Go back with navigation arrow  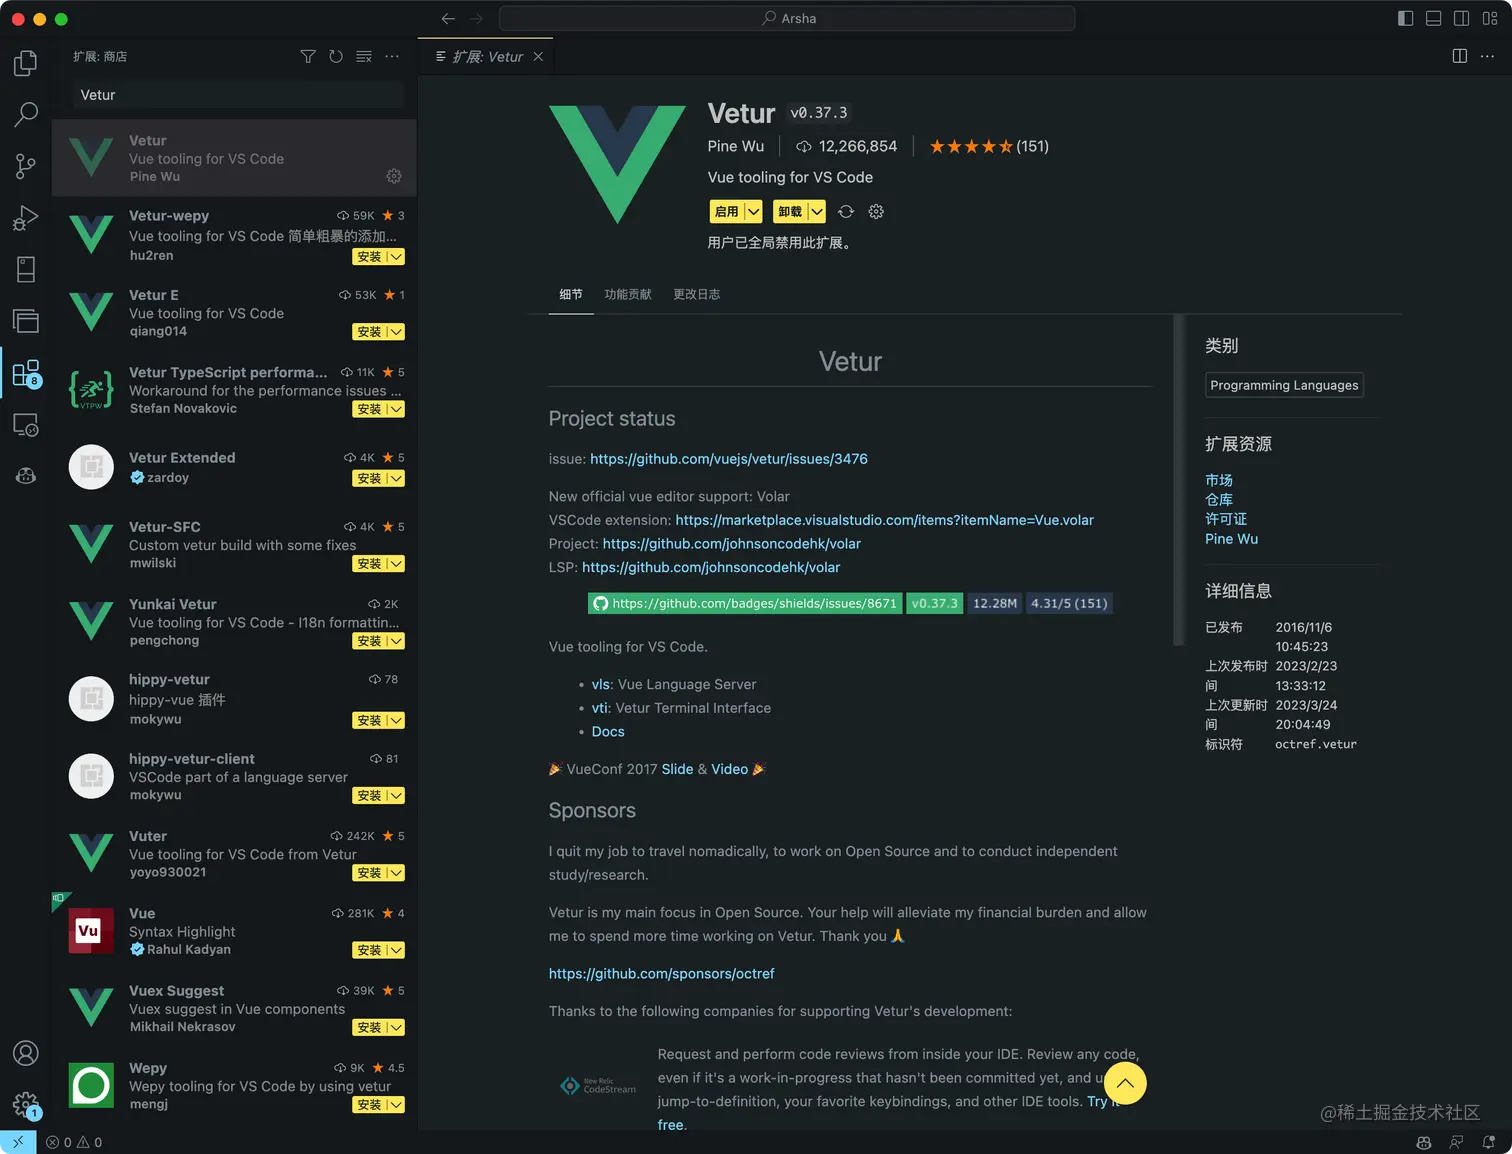(448, 18)
